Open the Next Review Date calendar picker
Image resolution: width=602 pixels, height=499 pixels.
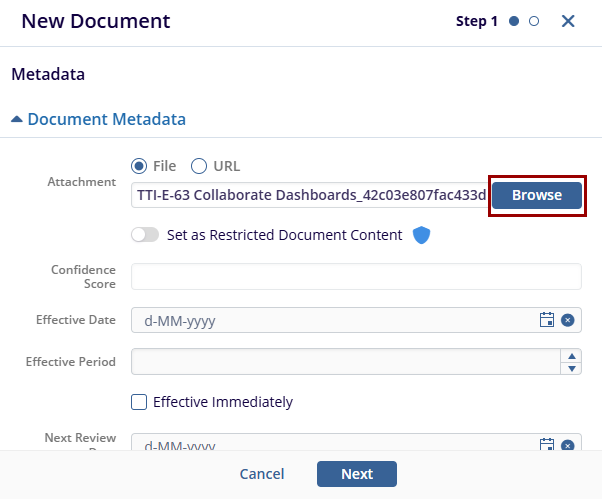[x=546, y=445]
